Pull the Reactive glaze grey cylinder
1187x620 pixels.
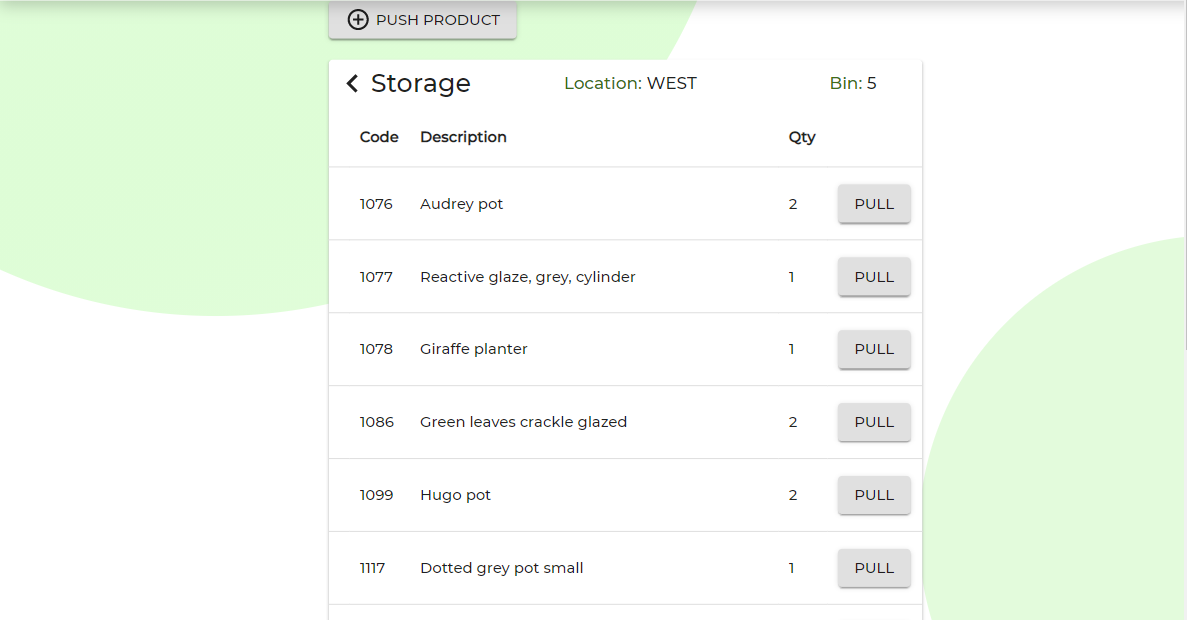pos(873,277)
